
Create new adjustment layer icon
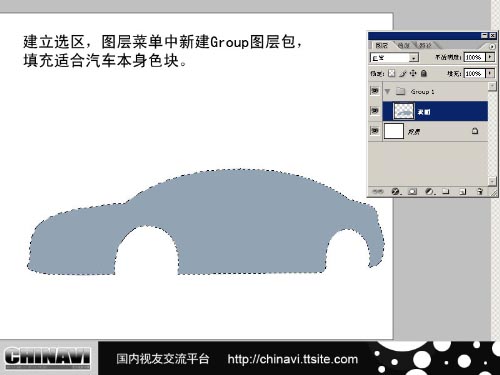(x=430, y=191)
